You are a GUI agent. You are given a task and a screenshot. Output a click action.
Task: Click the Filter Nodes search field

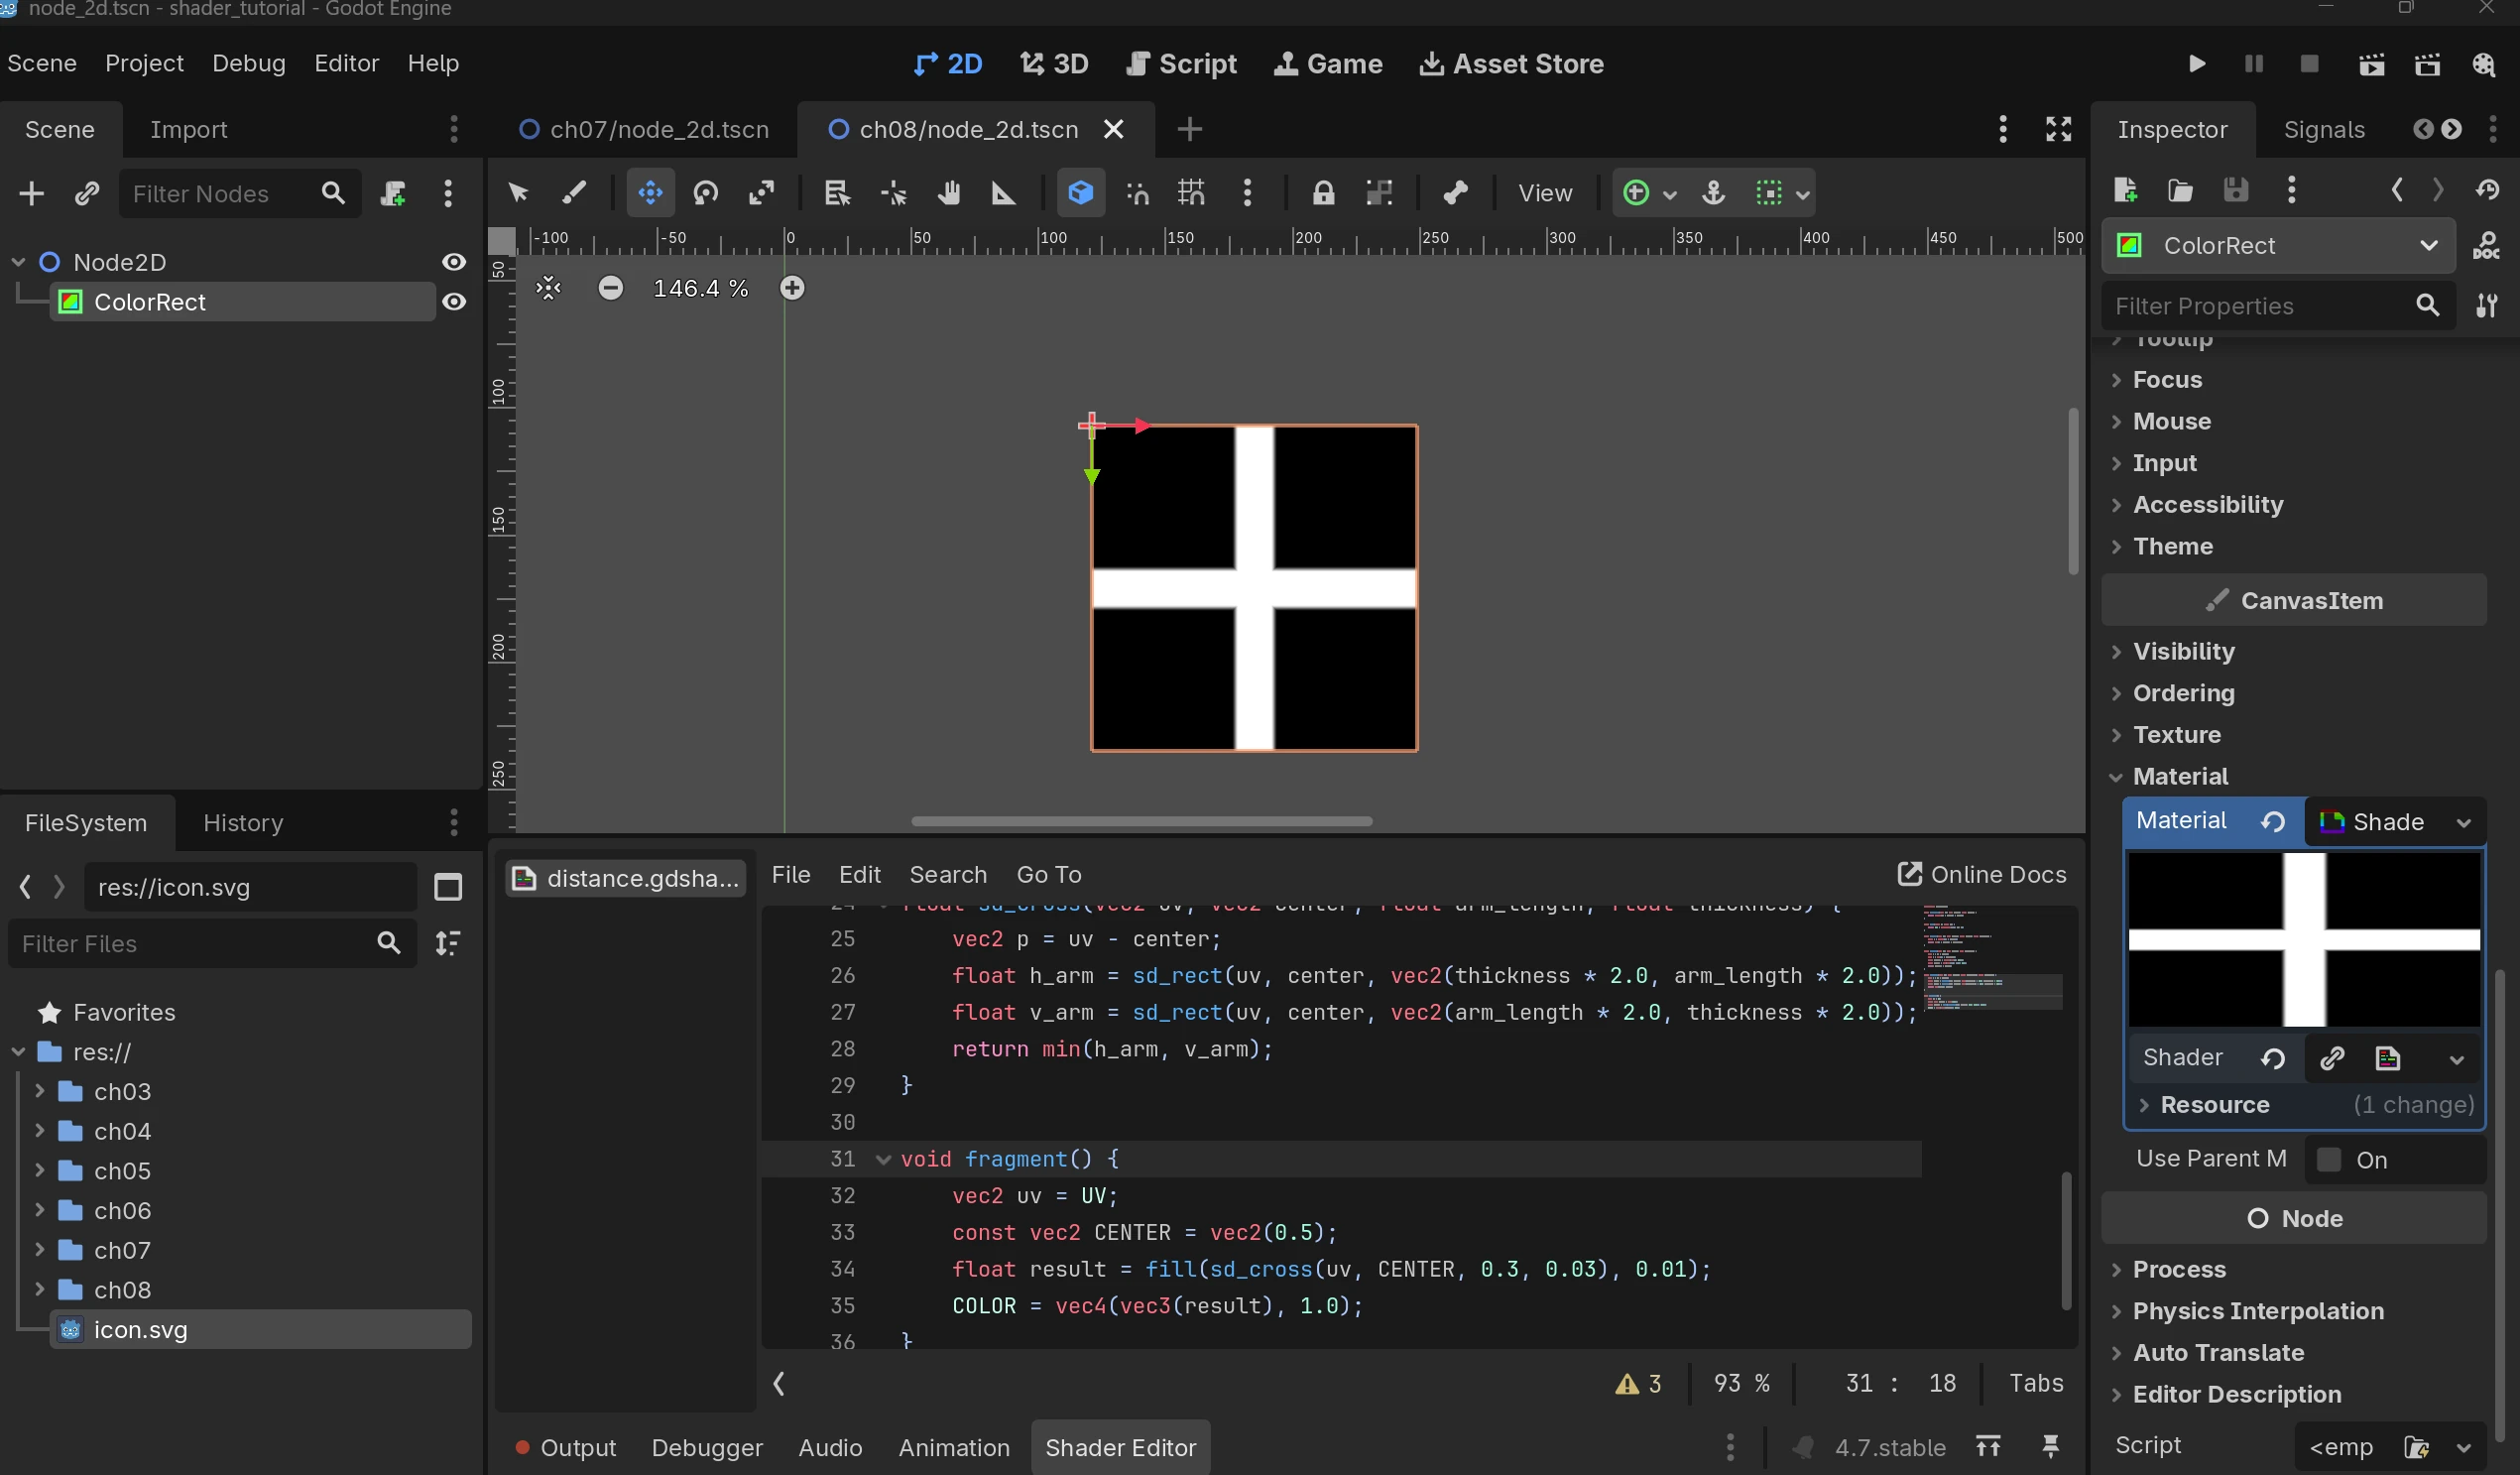coord(239,193)
